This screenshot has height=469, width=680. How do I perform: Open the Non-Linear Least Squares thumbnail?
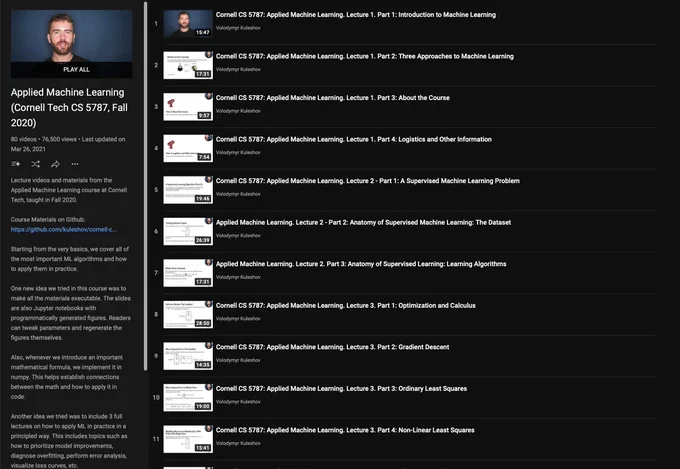(x=188, y=439)
